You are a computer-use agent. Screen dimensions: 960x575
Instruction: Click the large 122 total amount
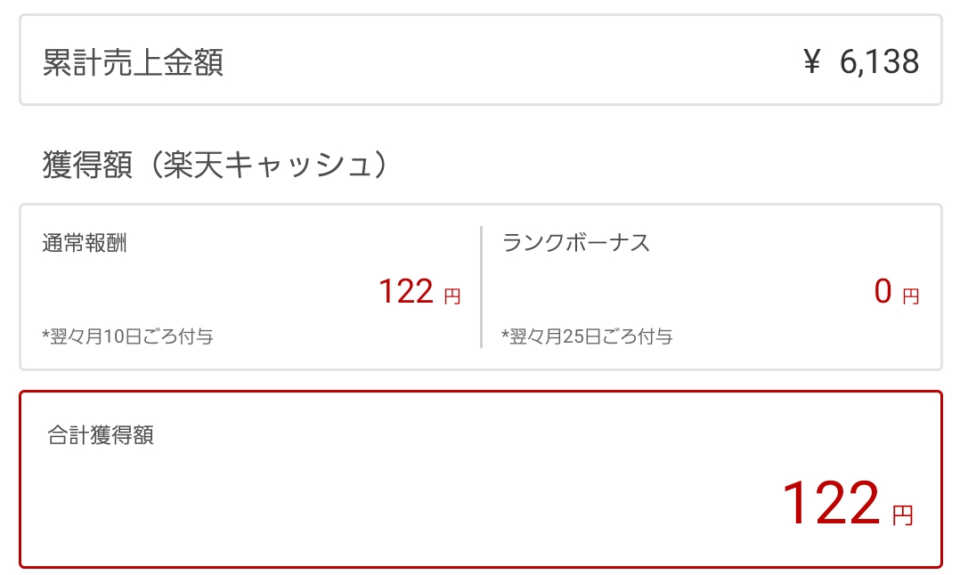click(830, 503)
